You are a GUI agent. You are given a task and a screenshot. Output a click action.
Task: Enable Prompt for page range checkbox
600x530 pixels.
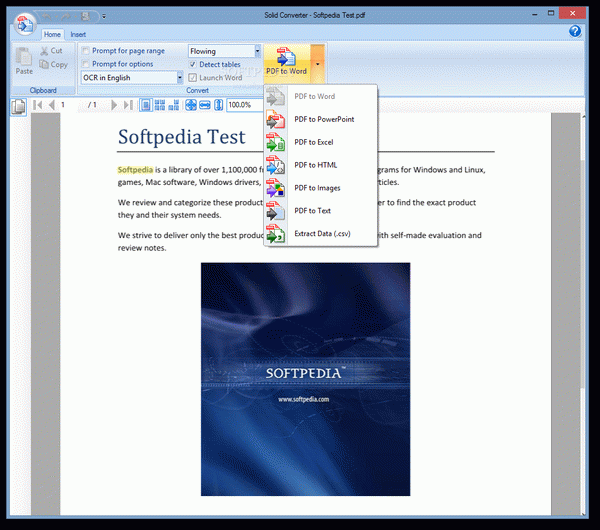[x=86, y=51]
